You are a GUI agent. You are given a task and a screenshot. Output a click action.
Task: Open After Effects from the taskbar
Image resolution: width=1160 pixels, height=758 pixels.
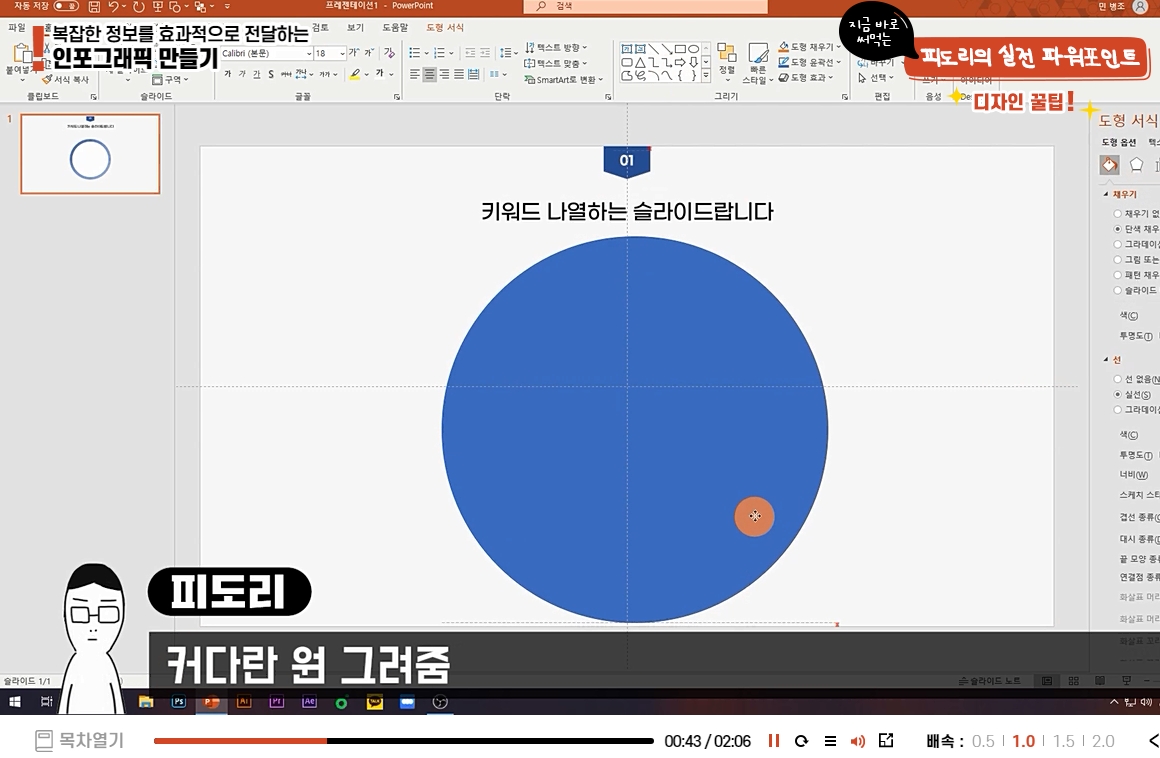point(309,702)
